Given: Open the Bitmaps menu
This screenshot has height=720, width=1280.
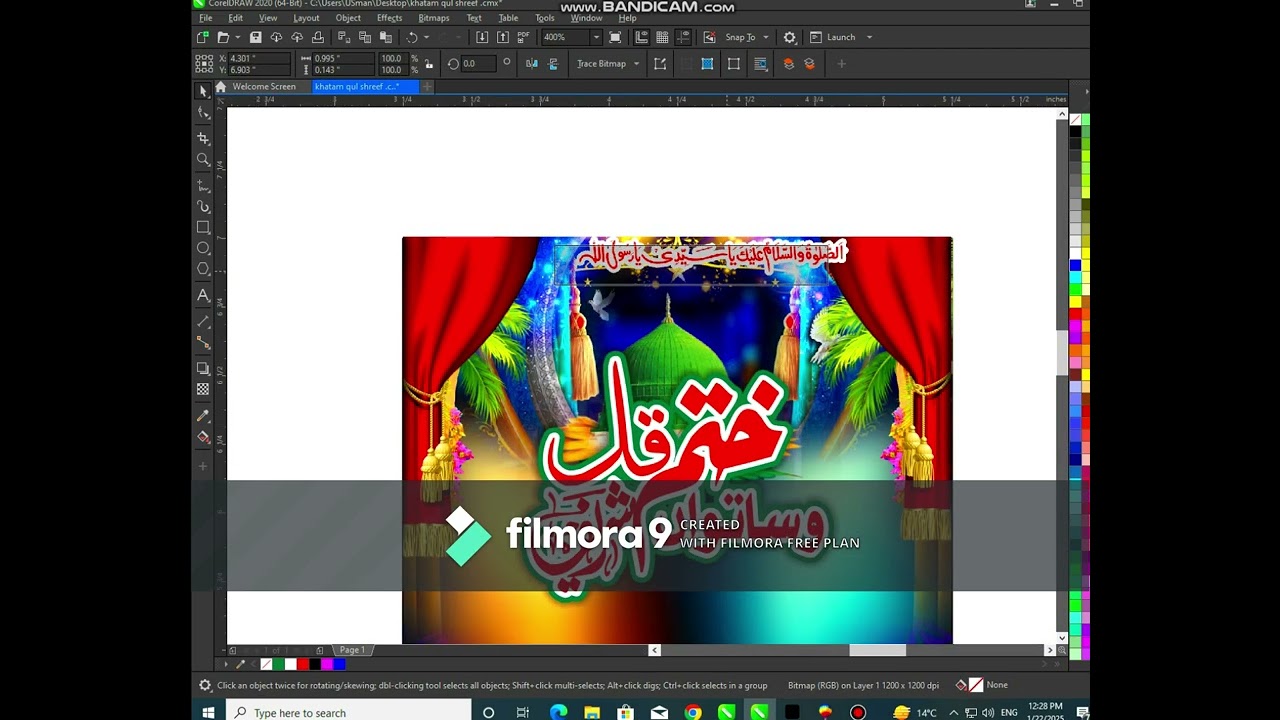Looking at the screenshot, I should click(x=434, y=18).
